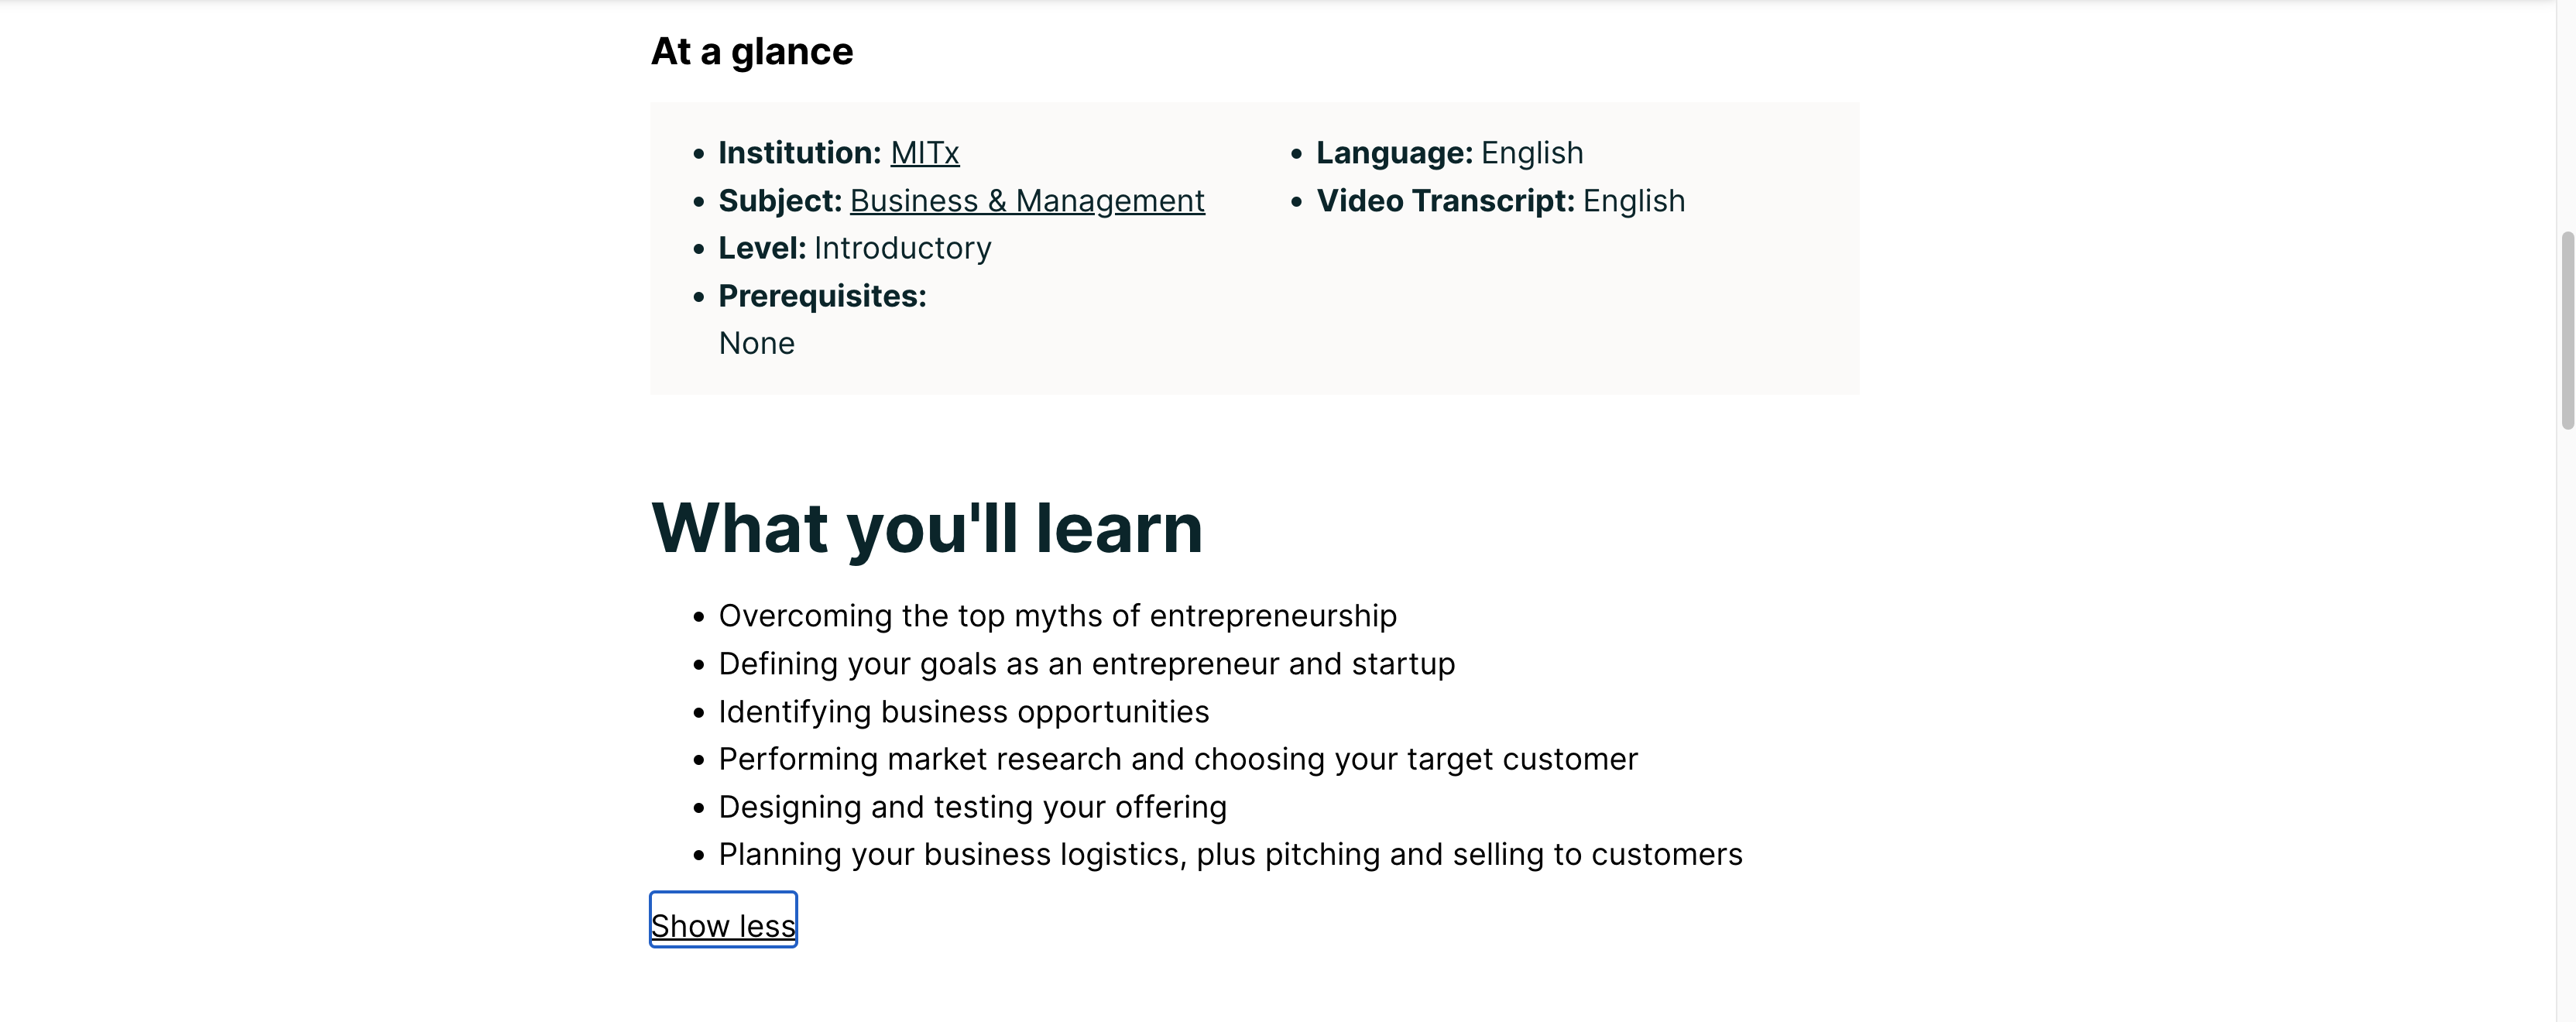Screen dimensions: 2576x1022
Task: Click the 'At a glance' heading
Action: [752, 52]
